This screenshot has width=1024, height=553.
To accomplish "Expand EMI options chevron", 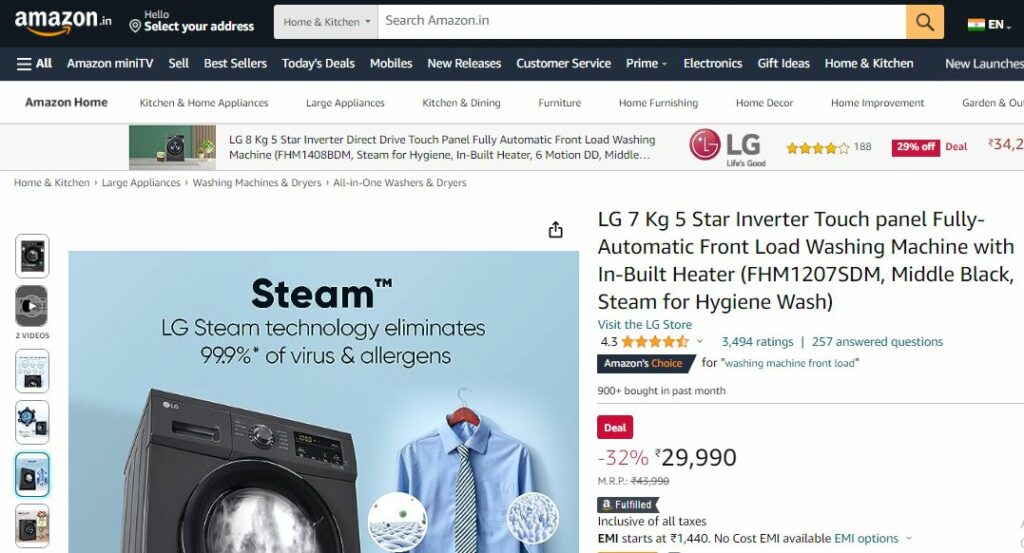I will pos(907,539).
